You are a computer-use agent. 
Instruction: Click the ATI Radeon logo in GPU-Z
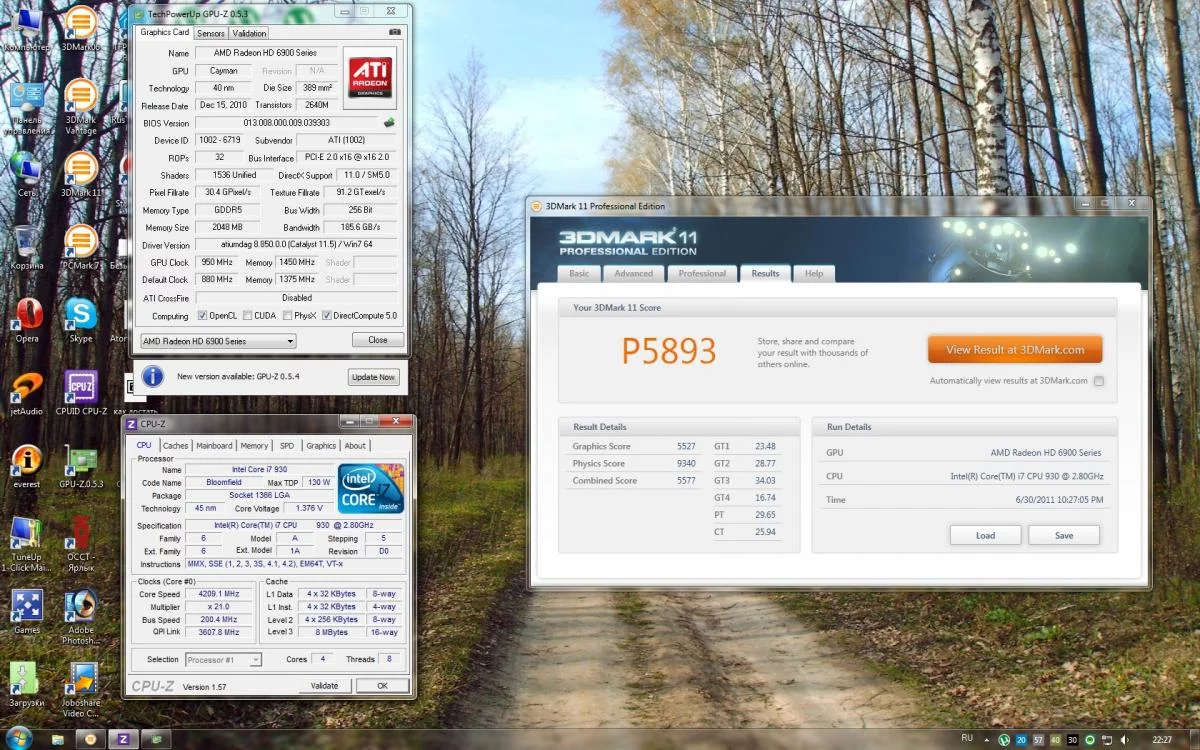pos(369,77)
